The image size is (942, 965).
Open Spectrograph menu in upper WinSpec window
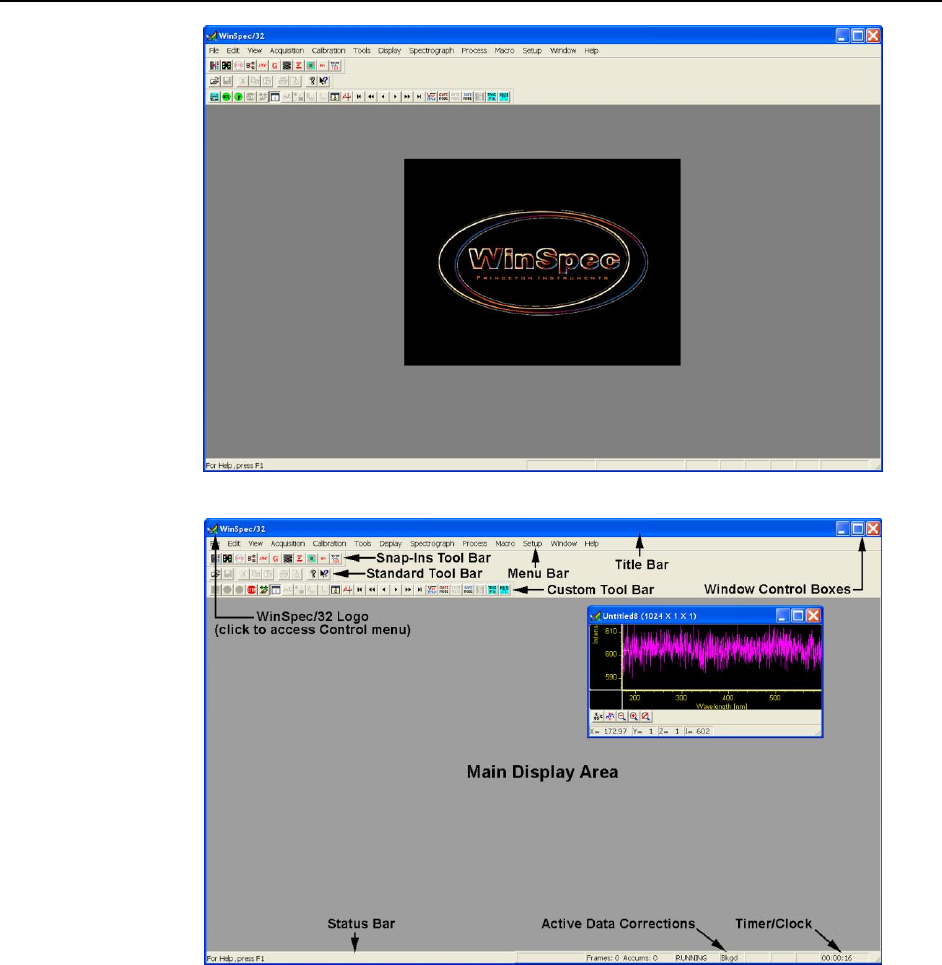[431, 50]
